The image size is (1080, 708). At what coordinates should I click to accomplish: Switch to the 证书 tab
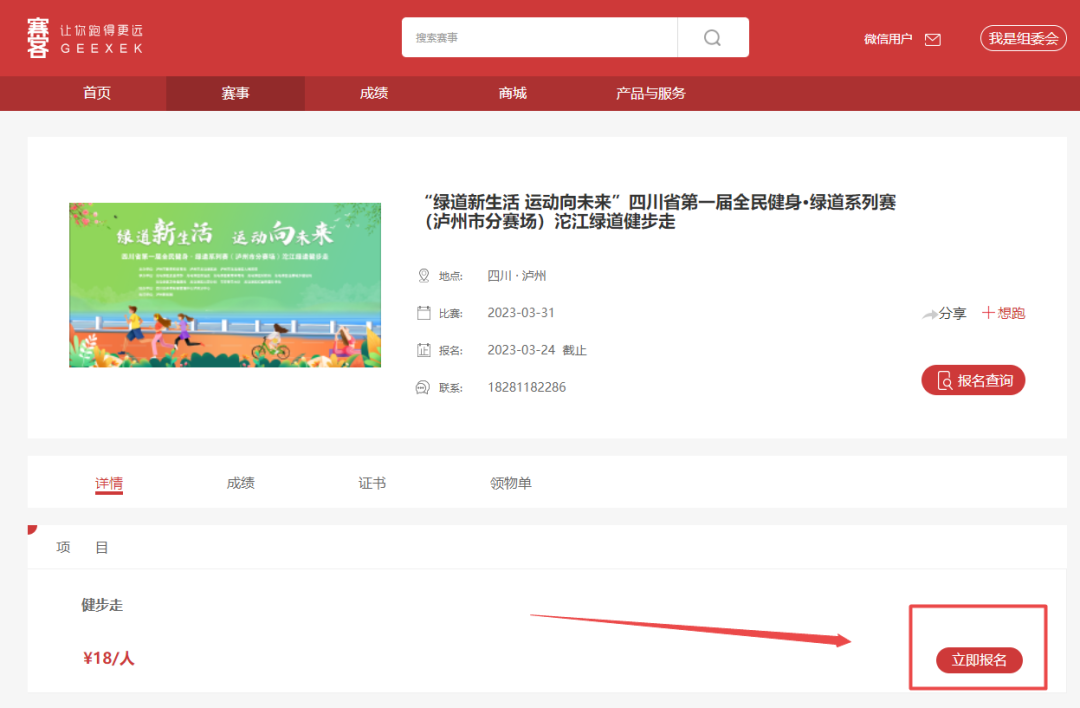[x=372, y=483]
